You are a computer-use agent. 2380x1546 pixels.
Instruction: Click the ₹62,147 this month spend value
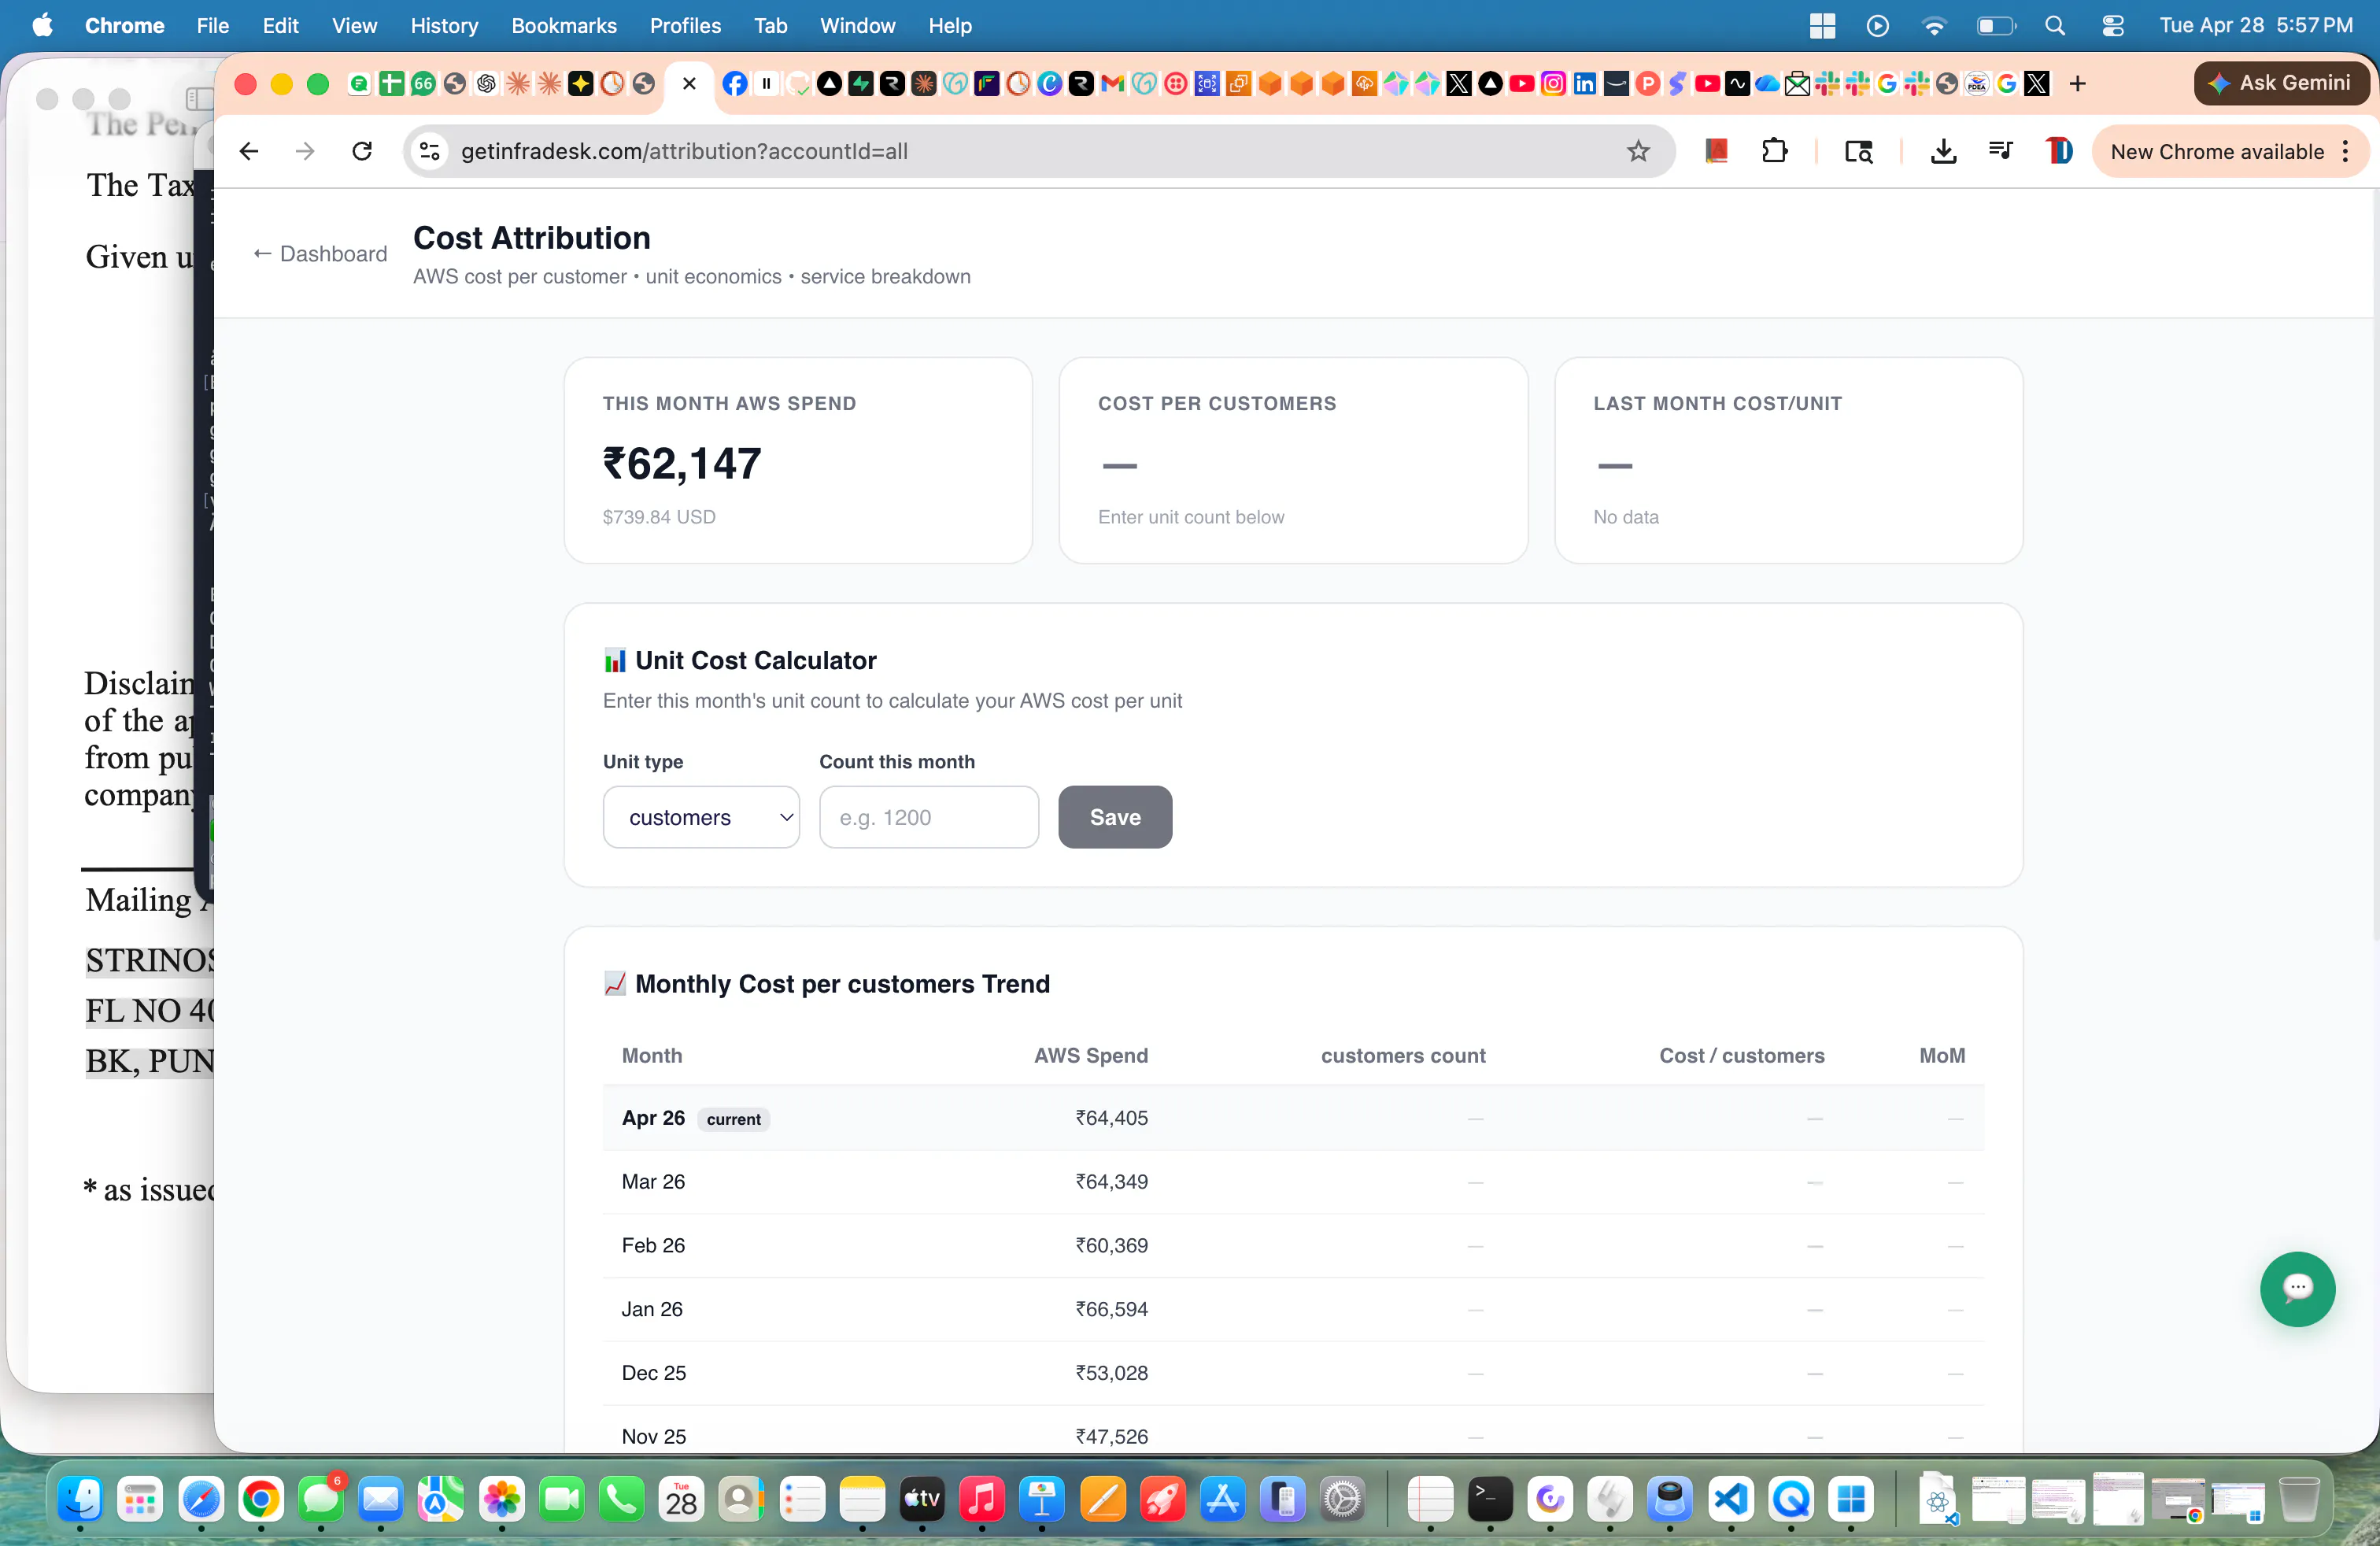(682, 464)
